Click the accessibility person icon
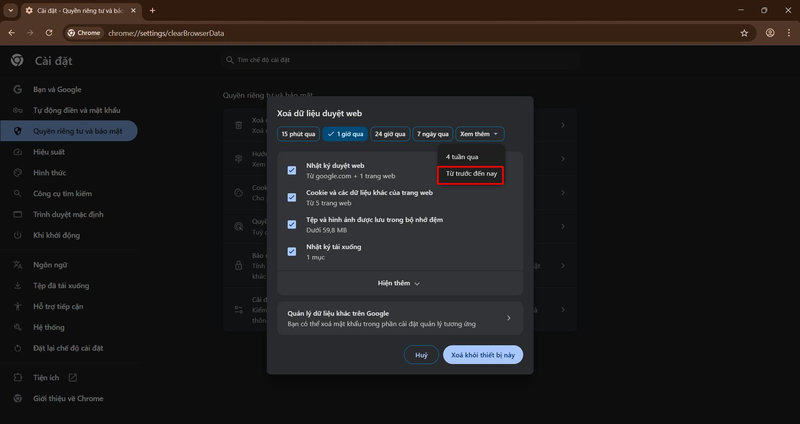The image size is (800, 424). click(x=18, y=307)
